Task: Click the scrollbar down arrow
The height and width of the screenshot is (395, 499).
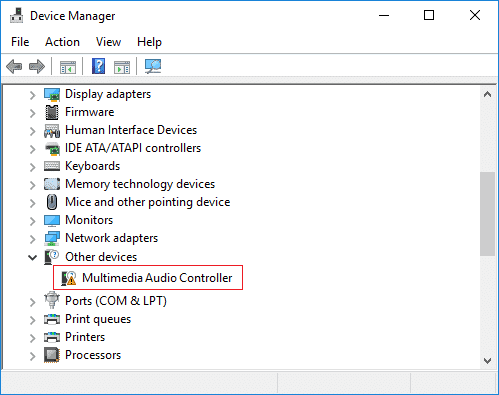Action: click(487, 361)
